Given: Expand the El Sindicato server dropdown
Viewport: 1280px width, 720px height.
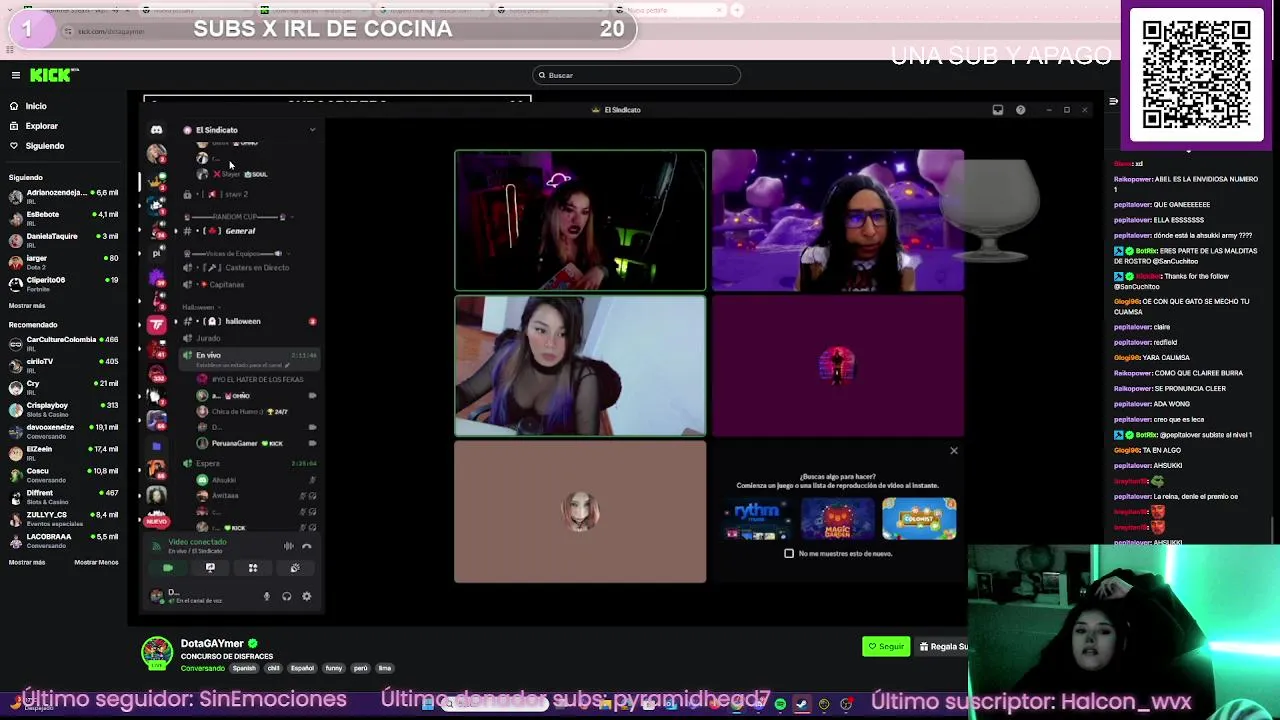Looking at the screenshot, I should pyautogui.click(x=312, y=130).
